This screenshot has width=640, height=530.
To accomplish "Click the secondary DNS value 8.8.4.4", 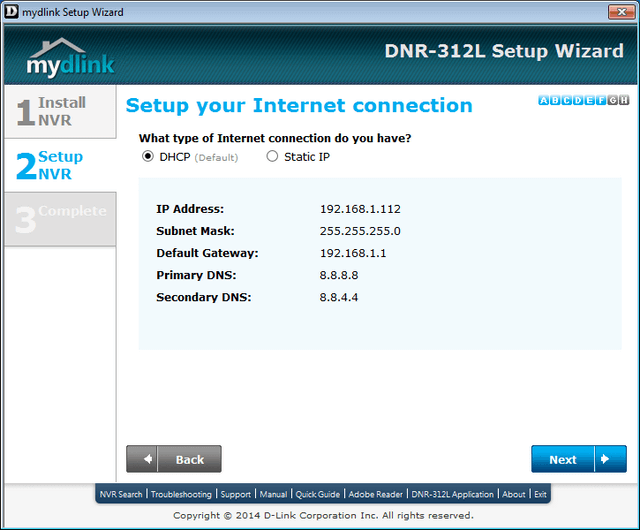I will point(339,297).
